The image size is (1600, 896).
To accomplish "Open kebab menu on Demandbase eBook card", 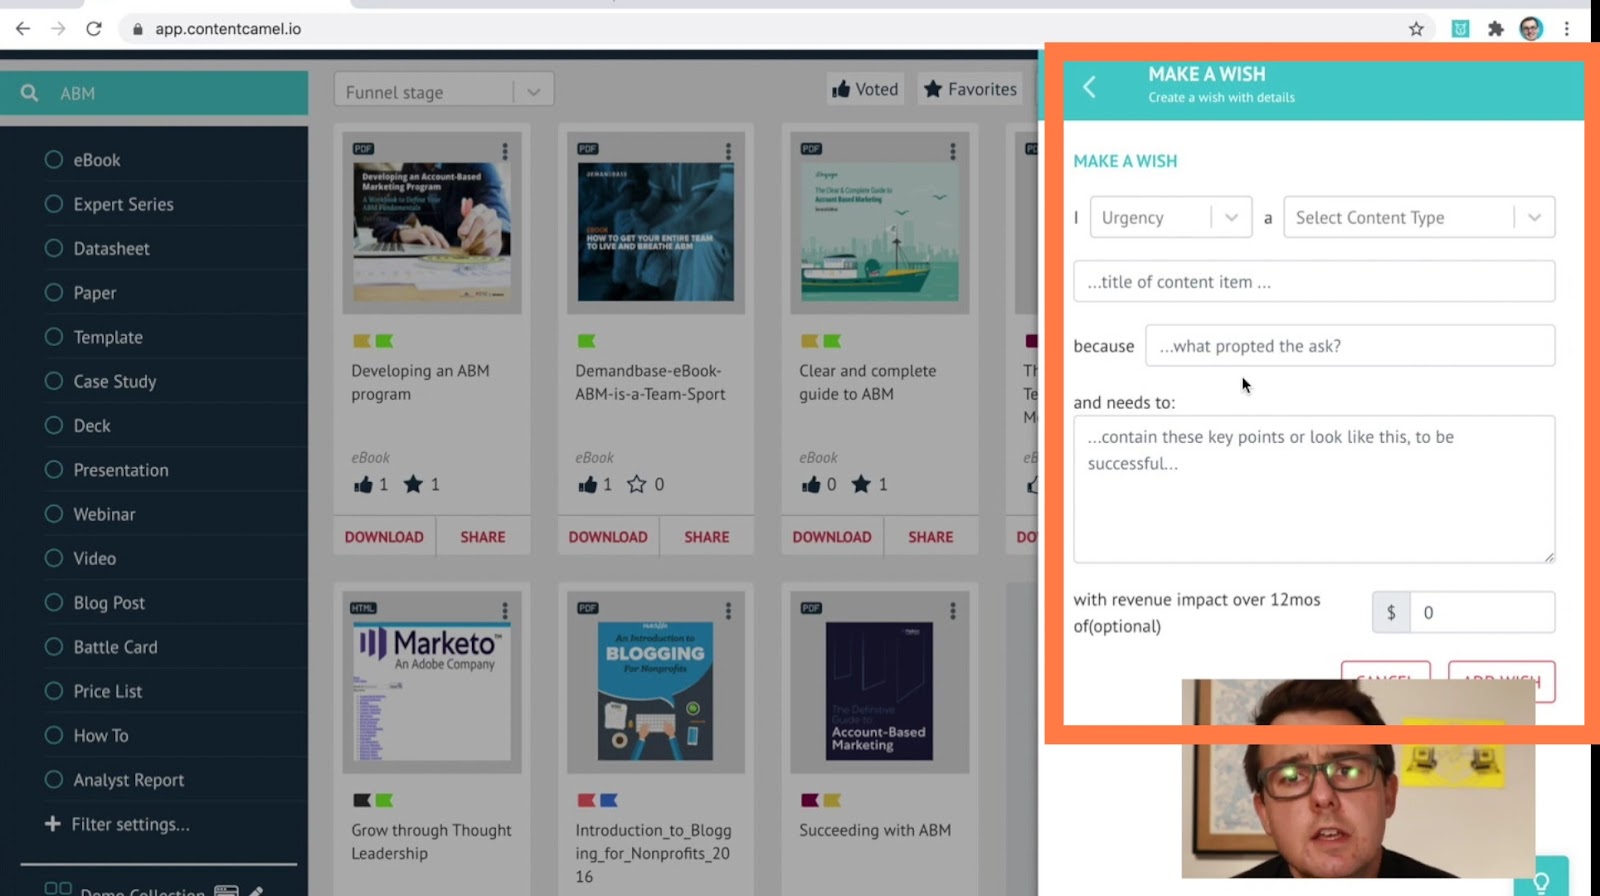I will click(x=728, y=151).
